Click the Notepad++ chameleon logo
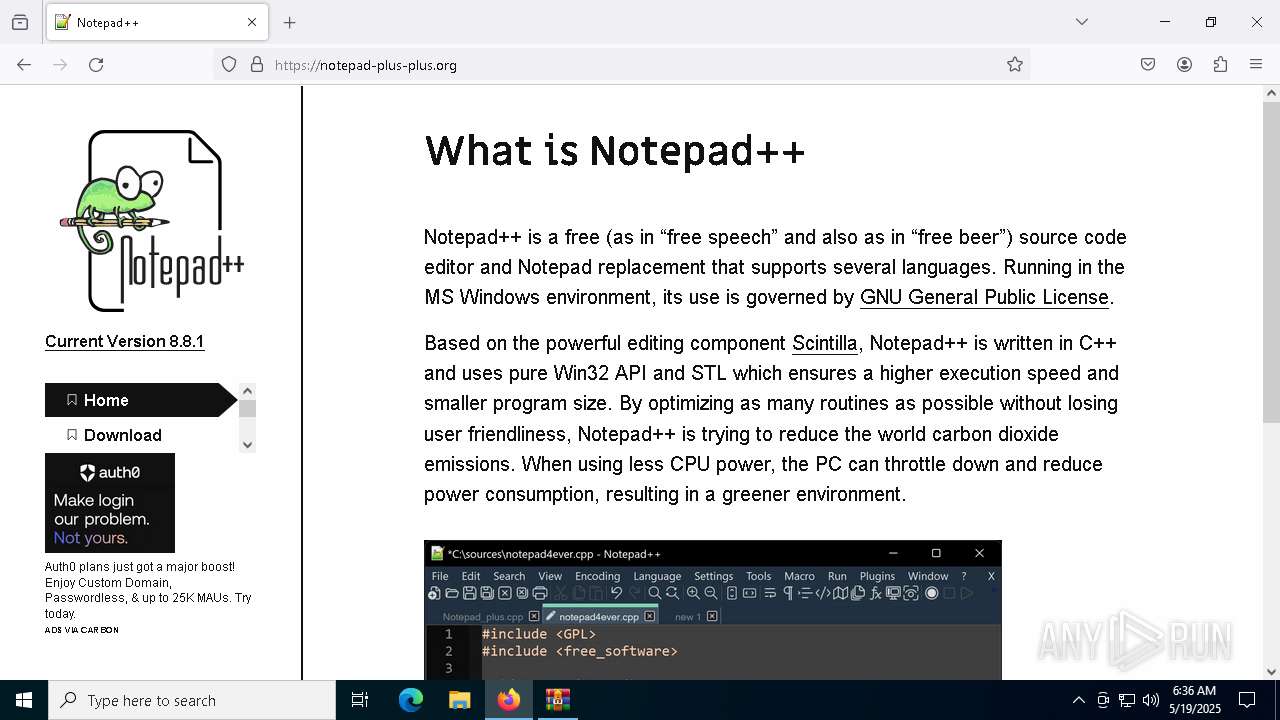Image resolution: width=1280 pixels, height=720 pixels. (152, 221)
